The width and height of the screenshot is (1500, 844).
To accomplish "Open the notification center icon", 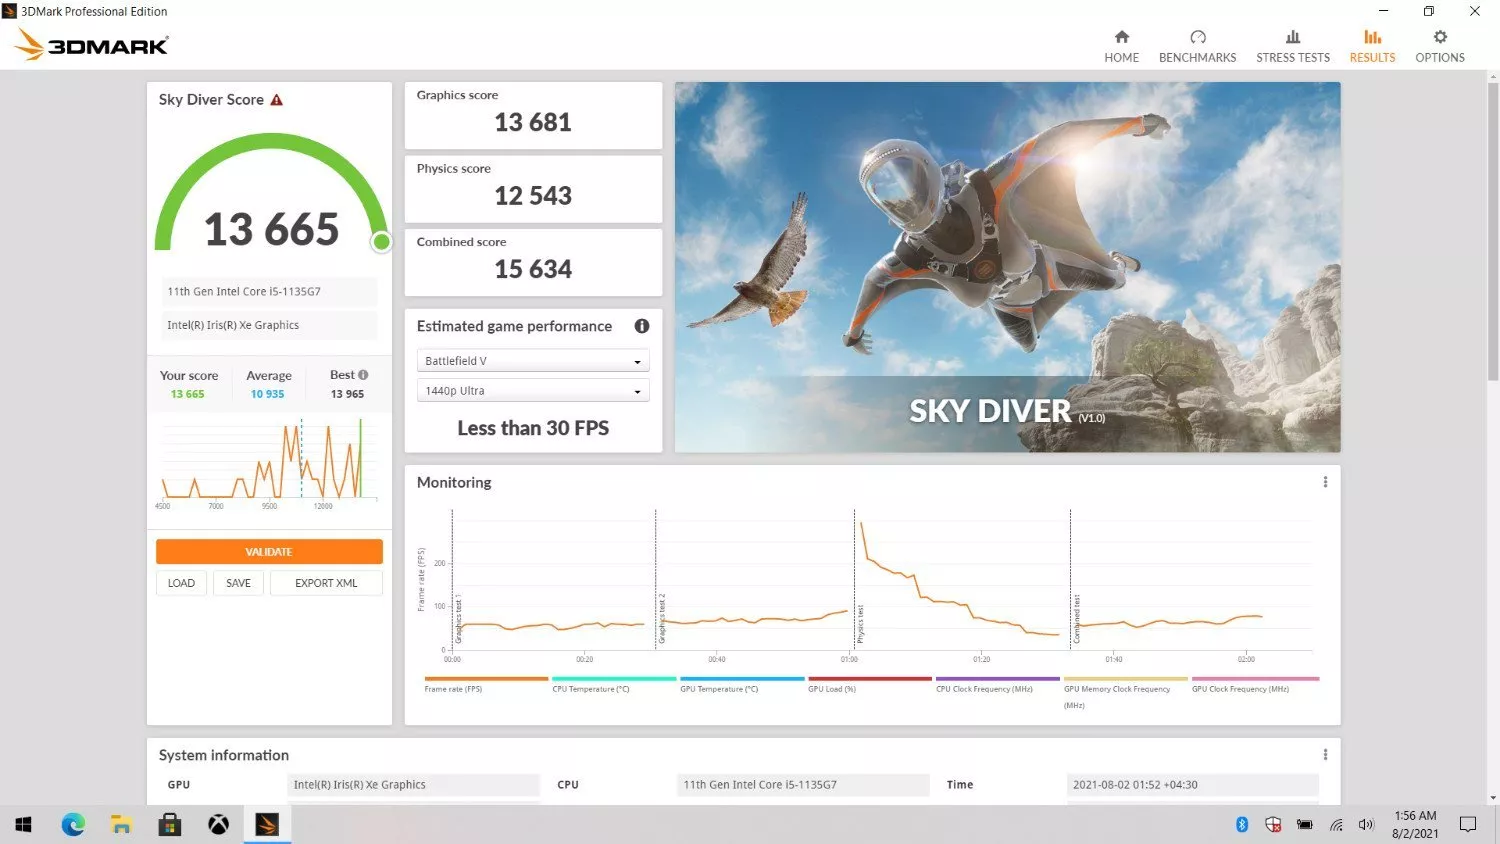I will (x=1467, y=825).
